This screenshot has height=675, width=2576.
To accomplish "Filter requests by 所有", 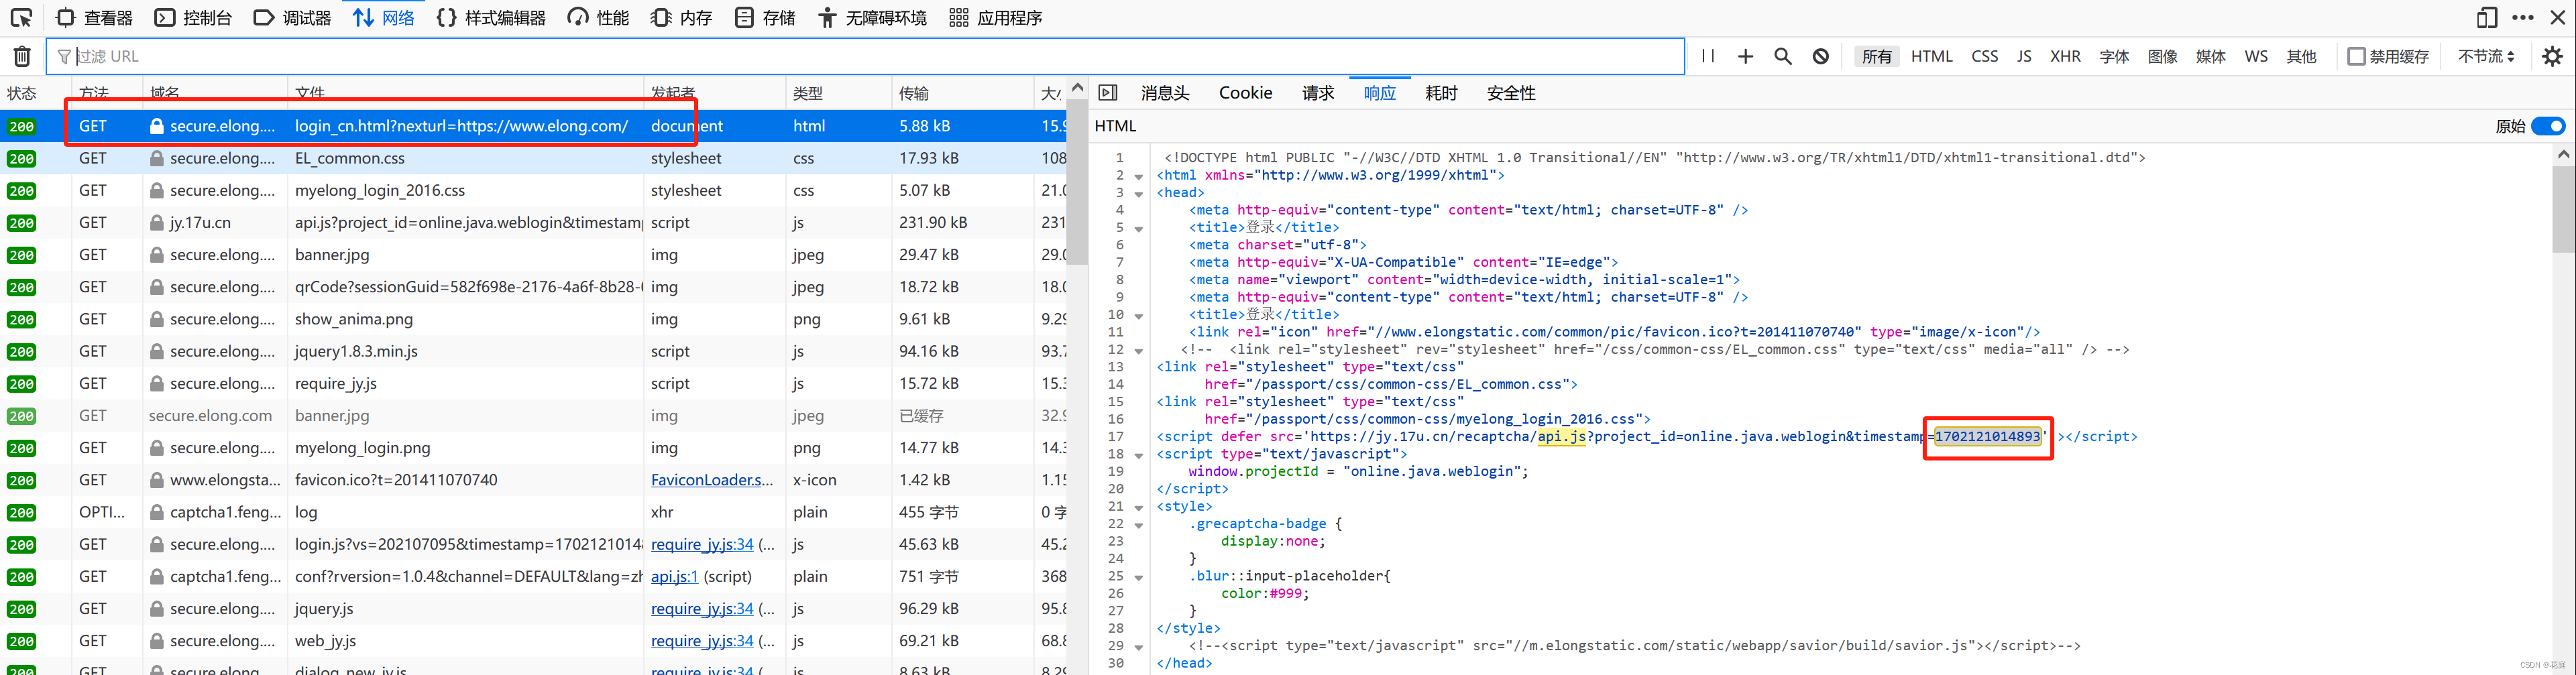I will pos(1876,56).
